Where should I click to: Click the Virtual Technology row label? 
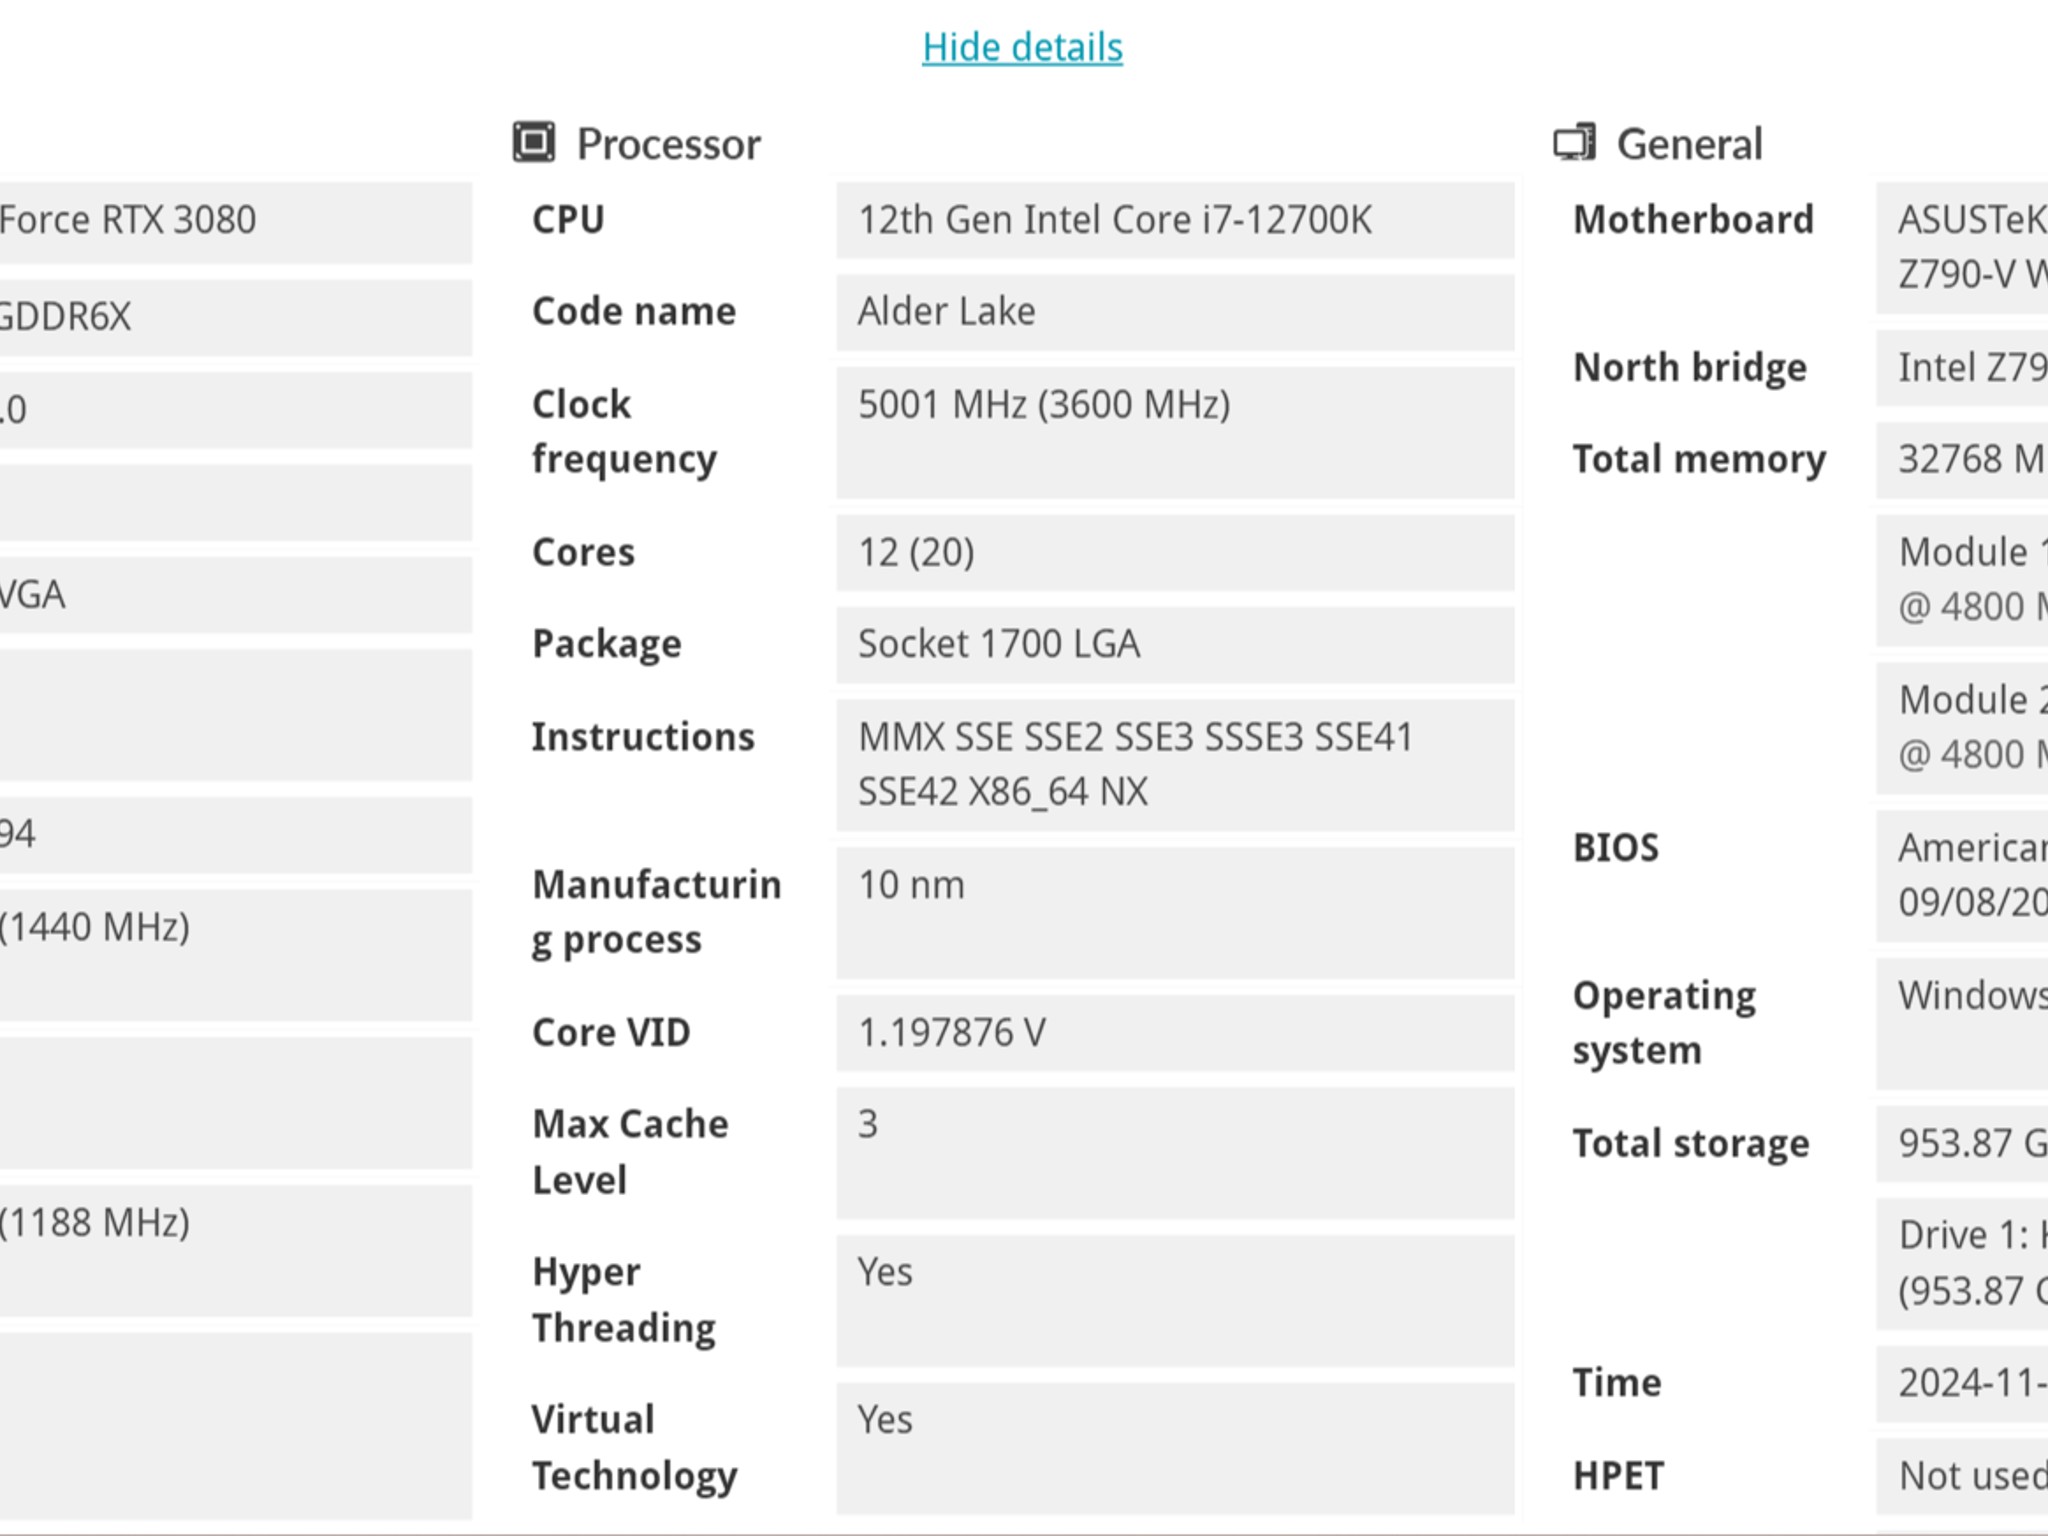[x=634, y=1448]
